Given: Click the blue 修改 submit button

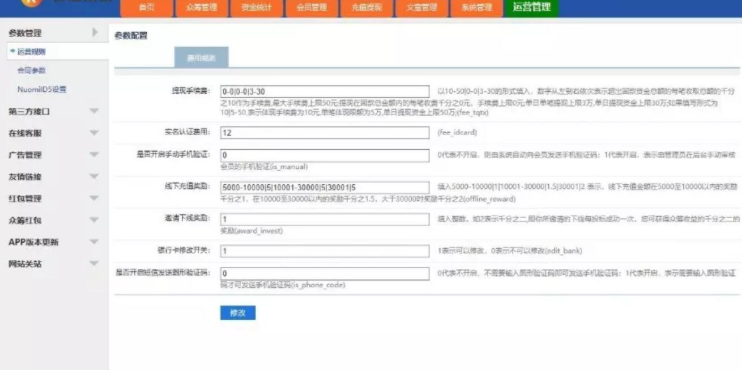Looking at the screenshot, I should tap(238, 313).
